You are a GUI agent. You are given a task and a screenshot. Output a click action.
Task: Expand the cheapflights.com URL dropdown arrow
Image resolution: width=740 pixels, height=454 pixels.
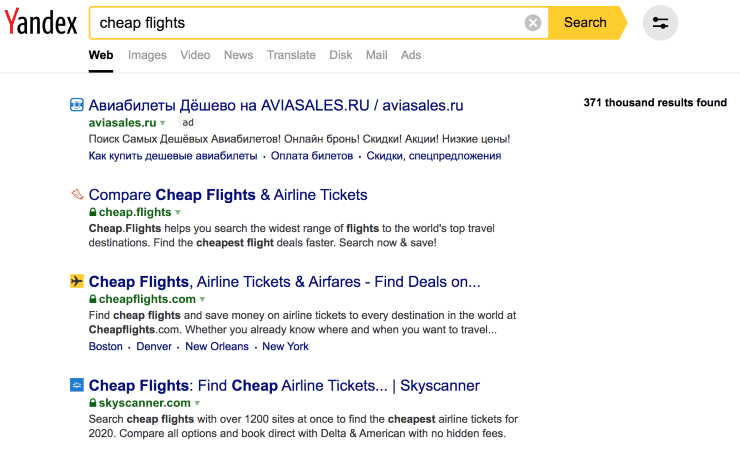(x=202, y=300)
